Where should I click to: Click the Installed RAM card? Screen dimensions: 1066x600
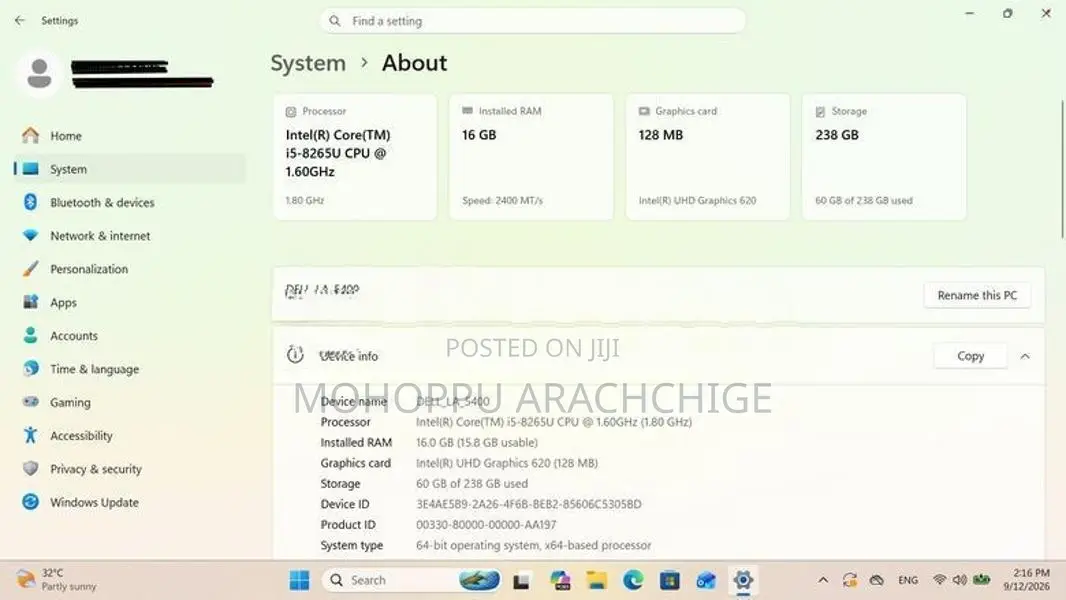click(531, 157)
